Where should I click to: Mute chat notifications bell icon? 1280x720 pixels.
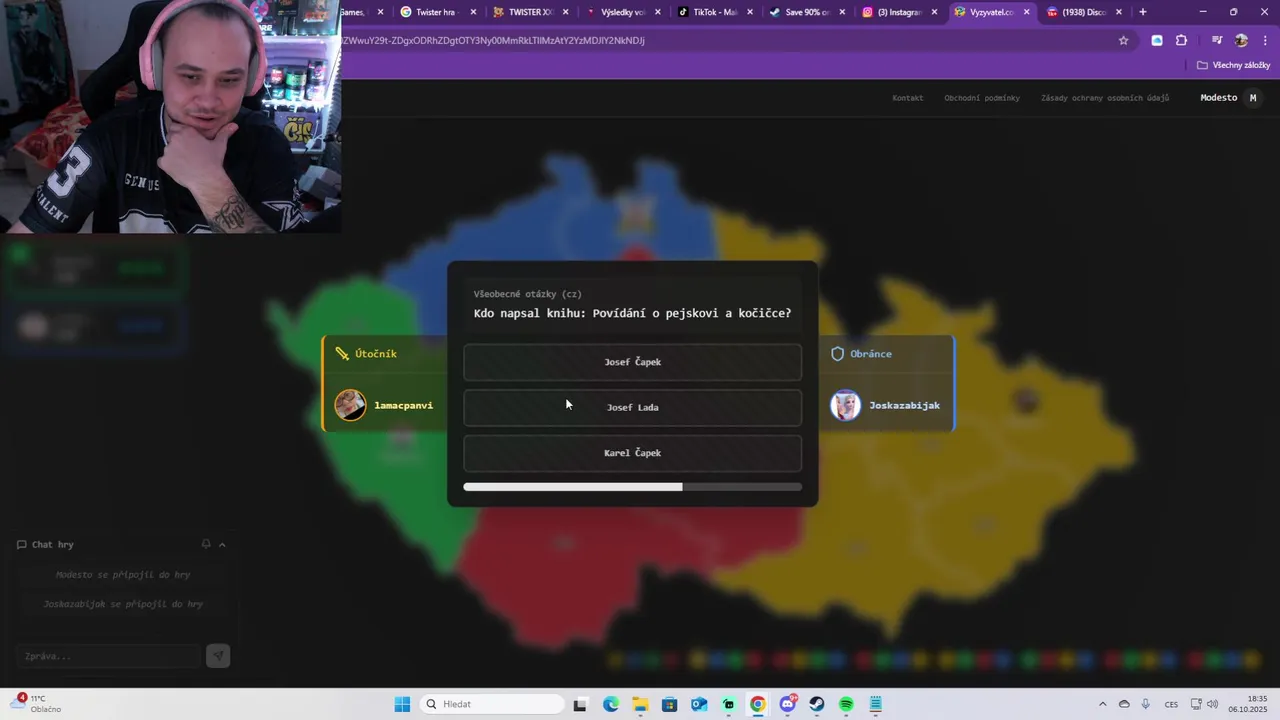pos(206,544)
